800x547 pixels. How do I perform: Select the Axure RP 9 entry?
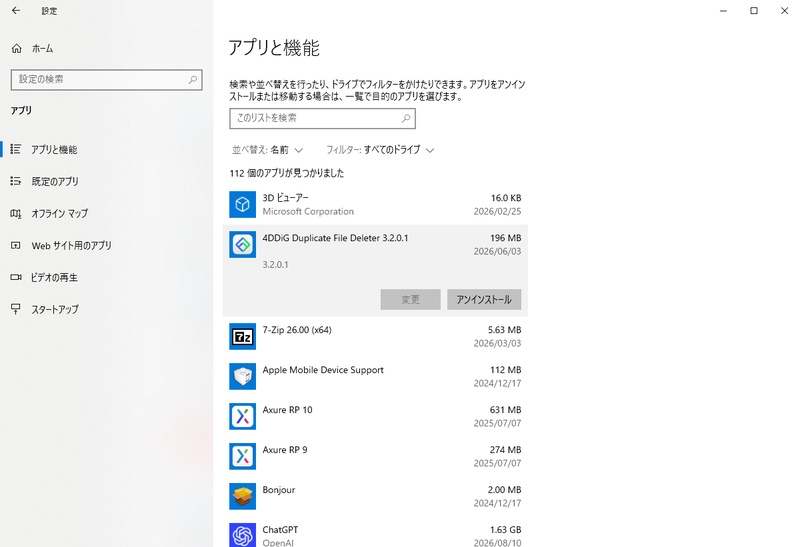coord(375,456)
